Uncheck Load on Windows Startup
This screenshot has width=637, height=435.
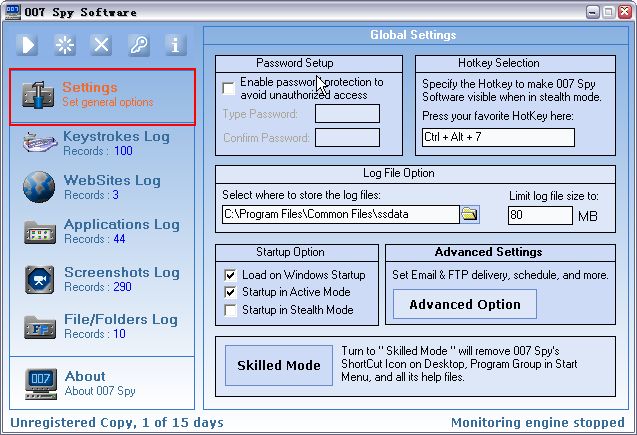[x=231, y=275]
